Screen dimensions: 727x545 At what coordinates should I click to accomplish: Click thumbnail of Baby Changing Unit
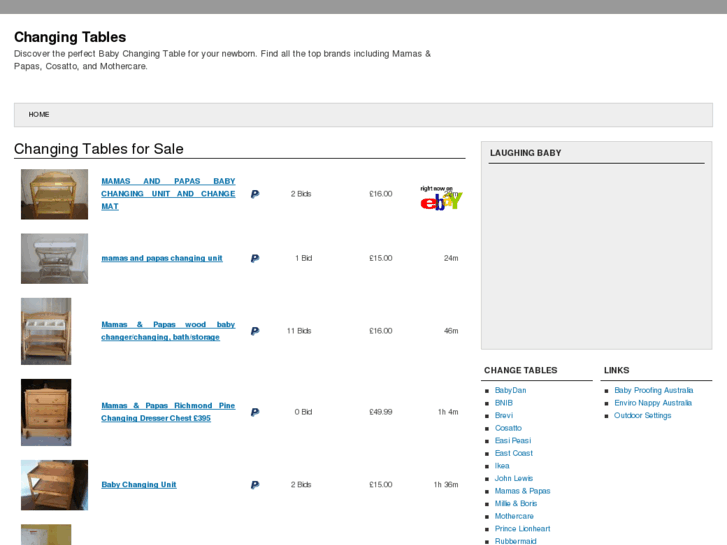(54, 485)
